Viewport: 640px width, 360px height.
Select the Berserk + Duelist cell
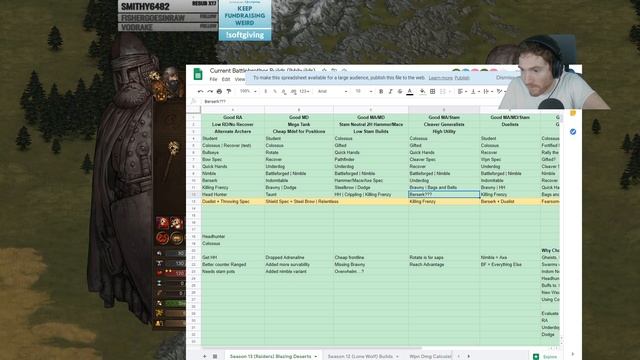[510, 201]
